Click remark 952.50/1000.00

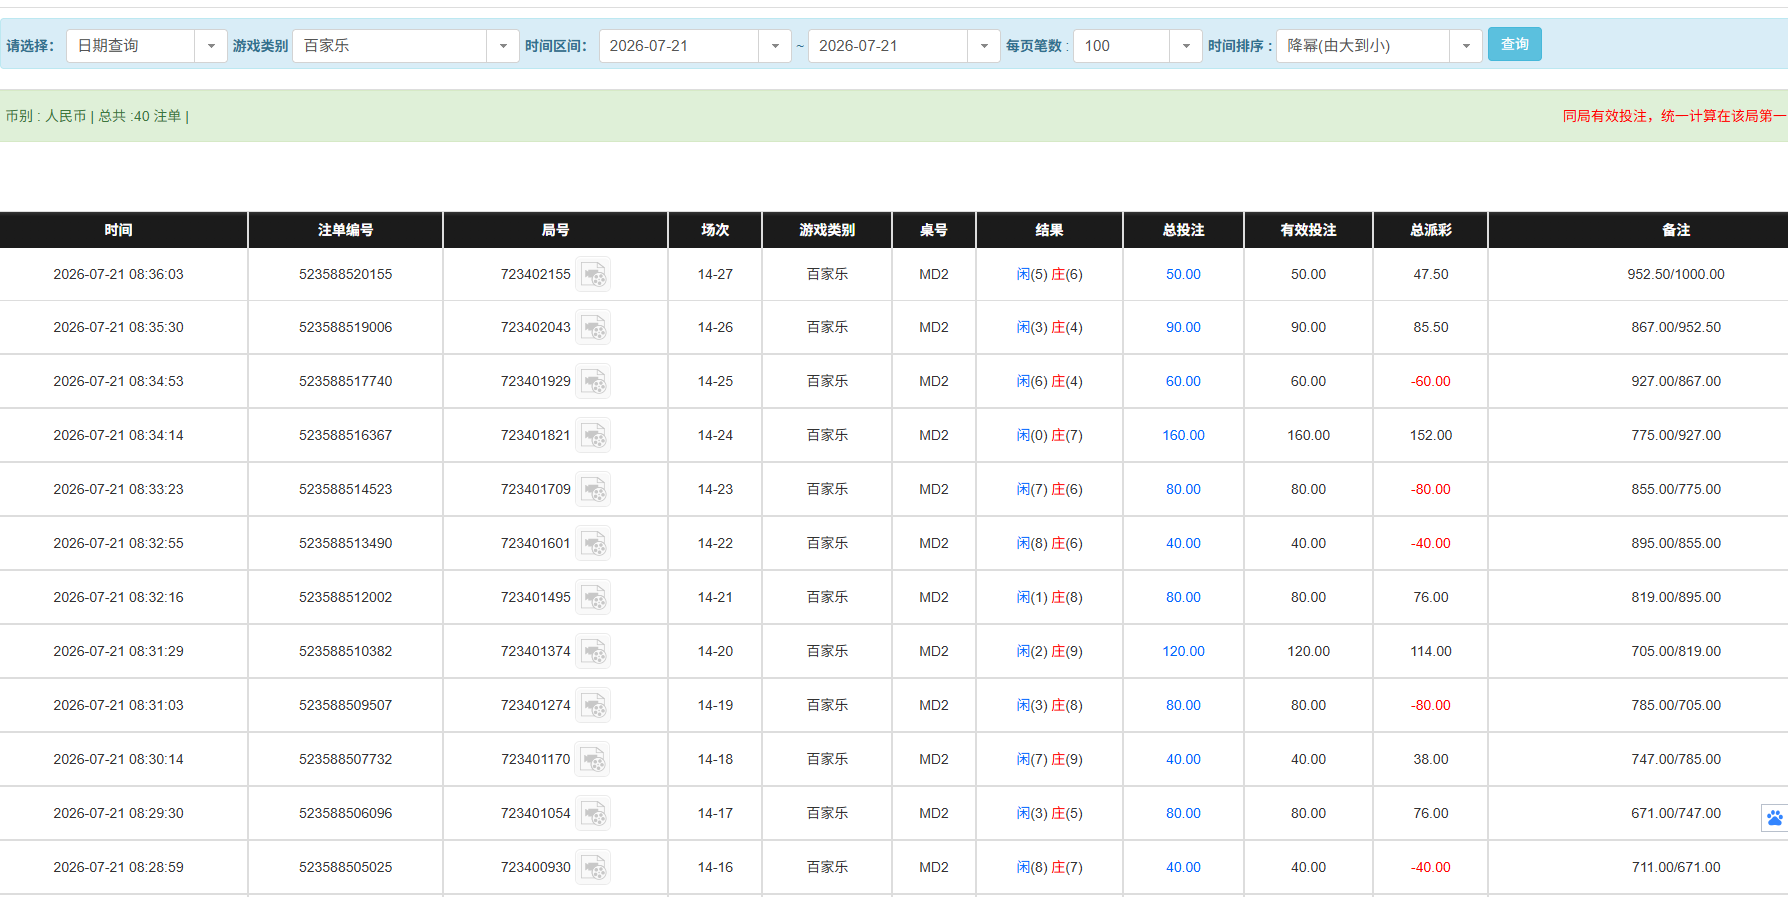pyautogui.click(x=1676, y=274)
